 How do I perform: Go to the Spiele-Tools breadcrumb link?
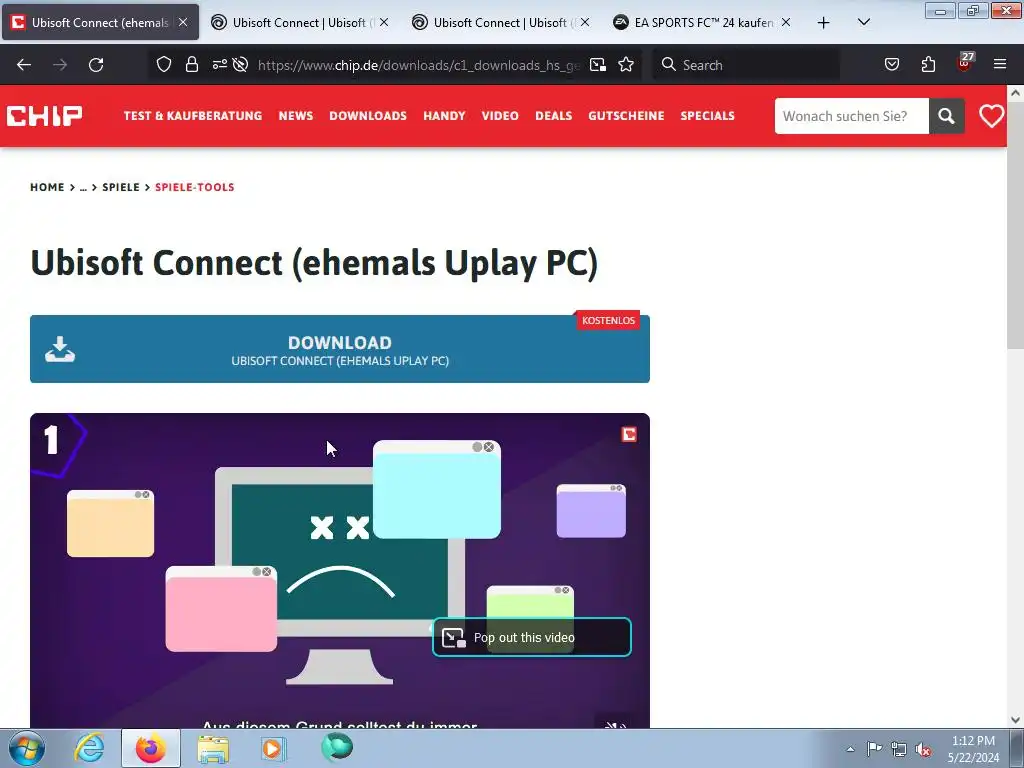[195, 187]
